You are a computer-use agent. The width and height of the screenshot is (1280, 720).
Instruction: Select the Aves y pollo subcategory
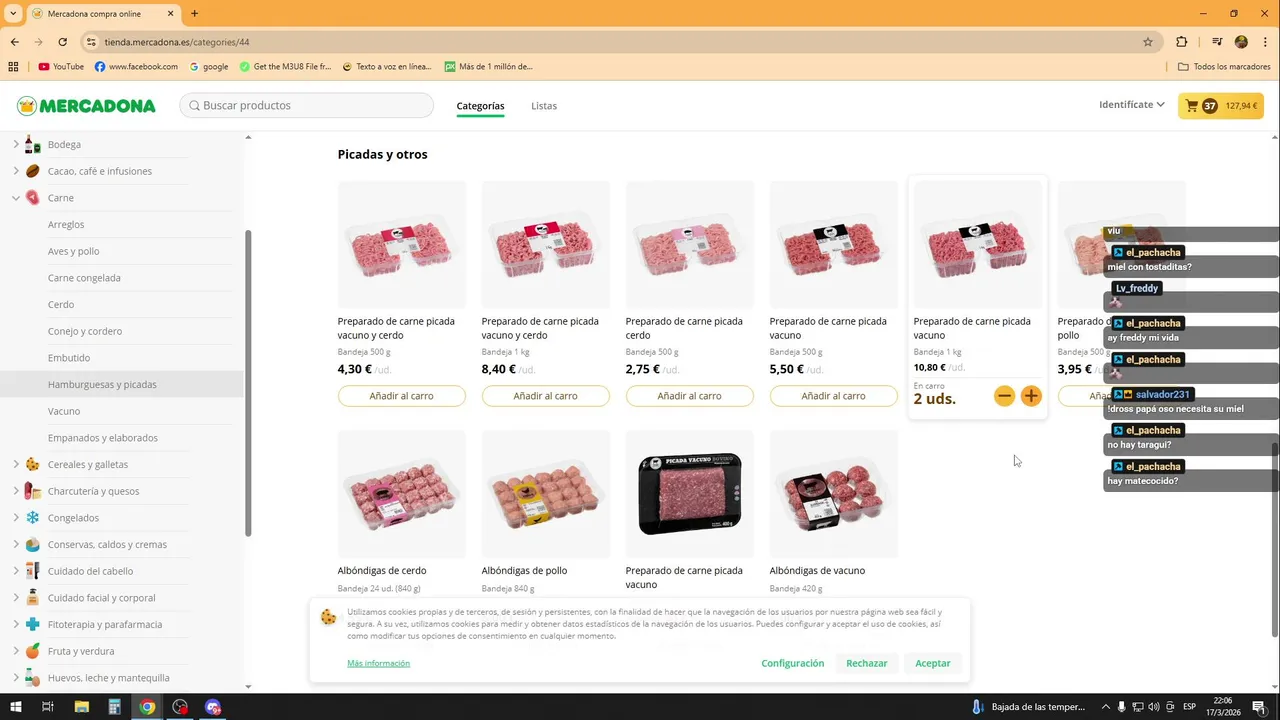click(x=74, y=251)
